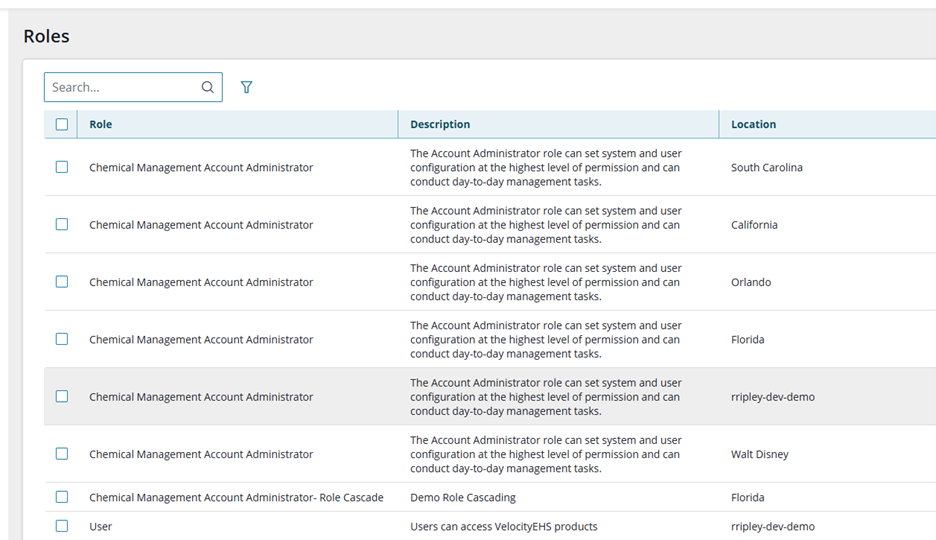Viewport: 936px width, 540px height.
Task: Open the User role entry
Action: pyautogui.click(x=100, y=526)
